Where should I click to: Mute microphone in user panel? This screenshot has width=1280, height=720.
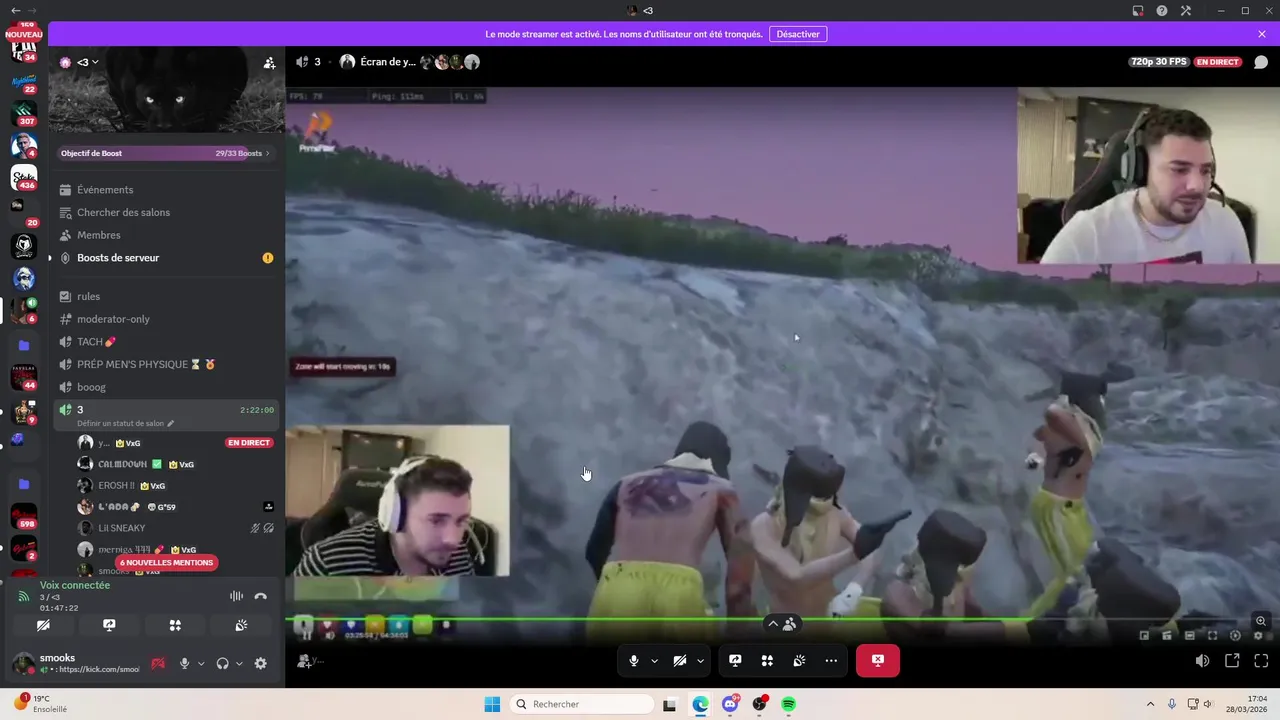184,663
